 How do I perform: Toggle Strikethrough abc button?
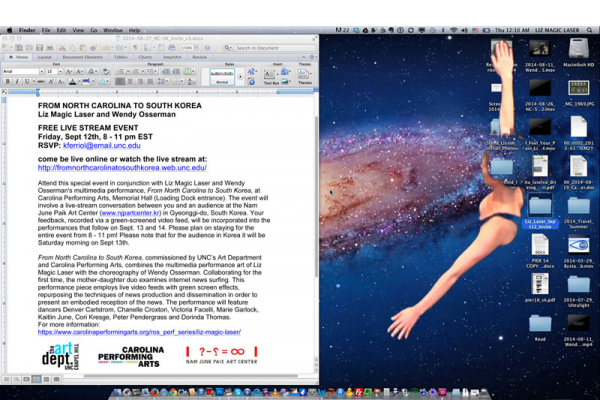(x=41, y=82)
